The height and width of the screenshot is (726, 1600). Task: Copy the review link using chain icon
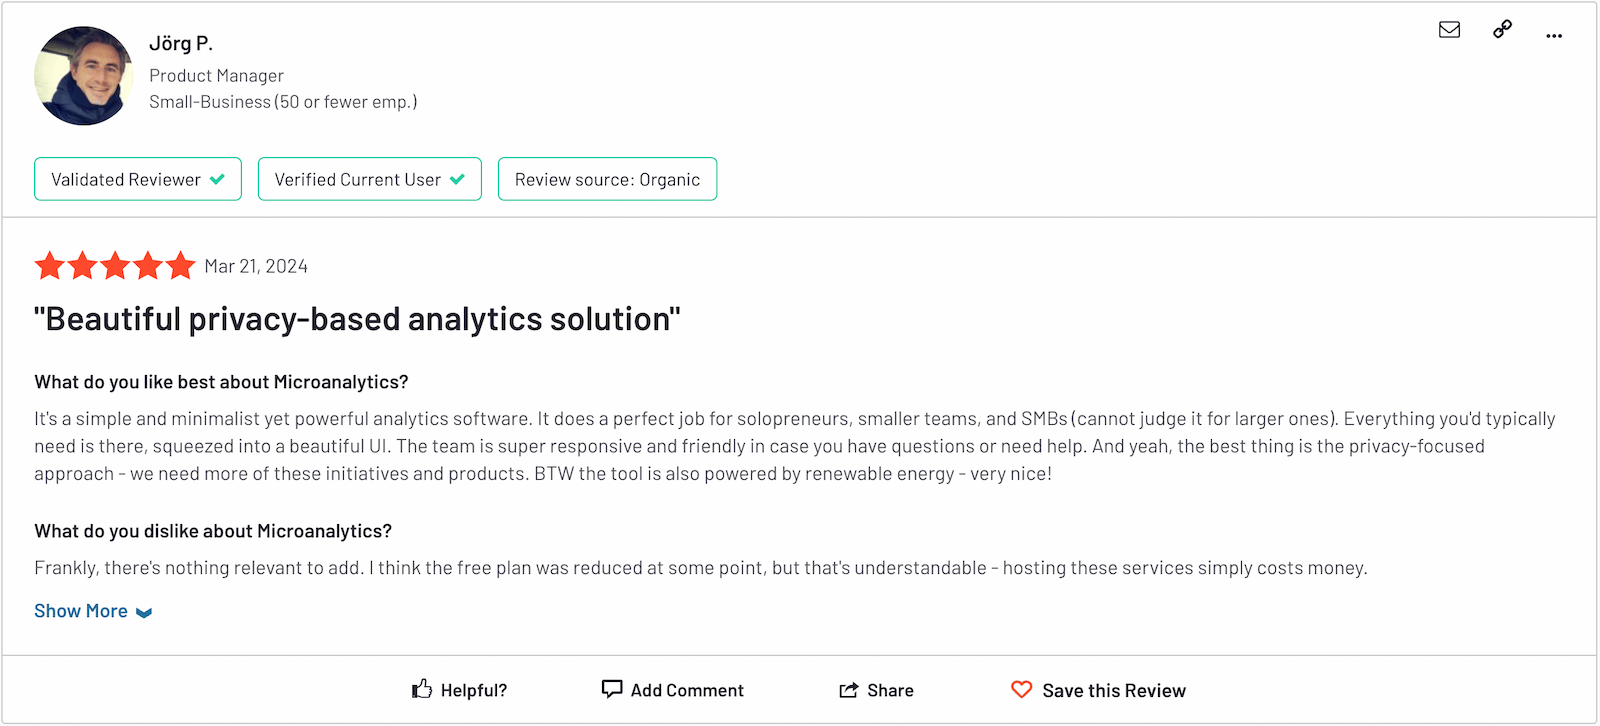point(1501,30)
